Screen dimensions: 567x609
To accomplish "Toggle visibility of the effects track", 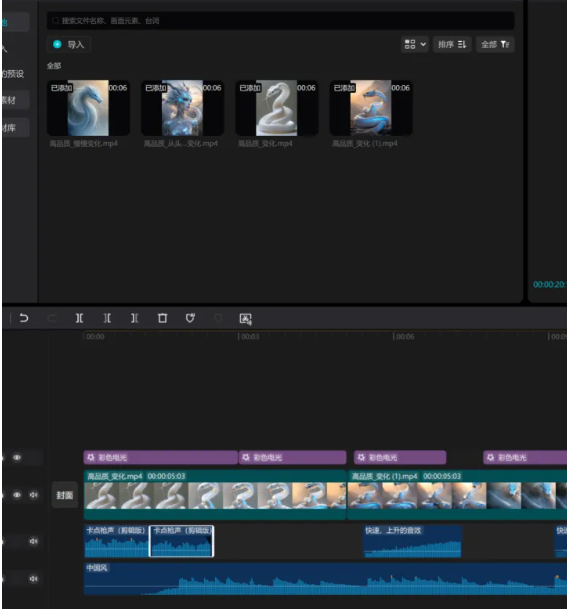I will [17, 457].
